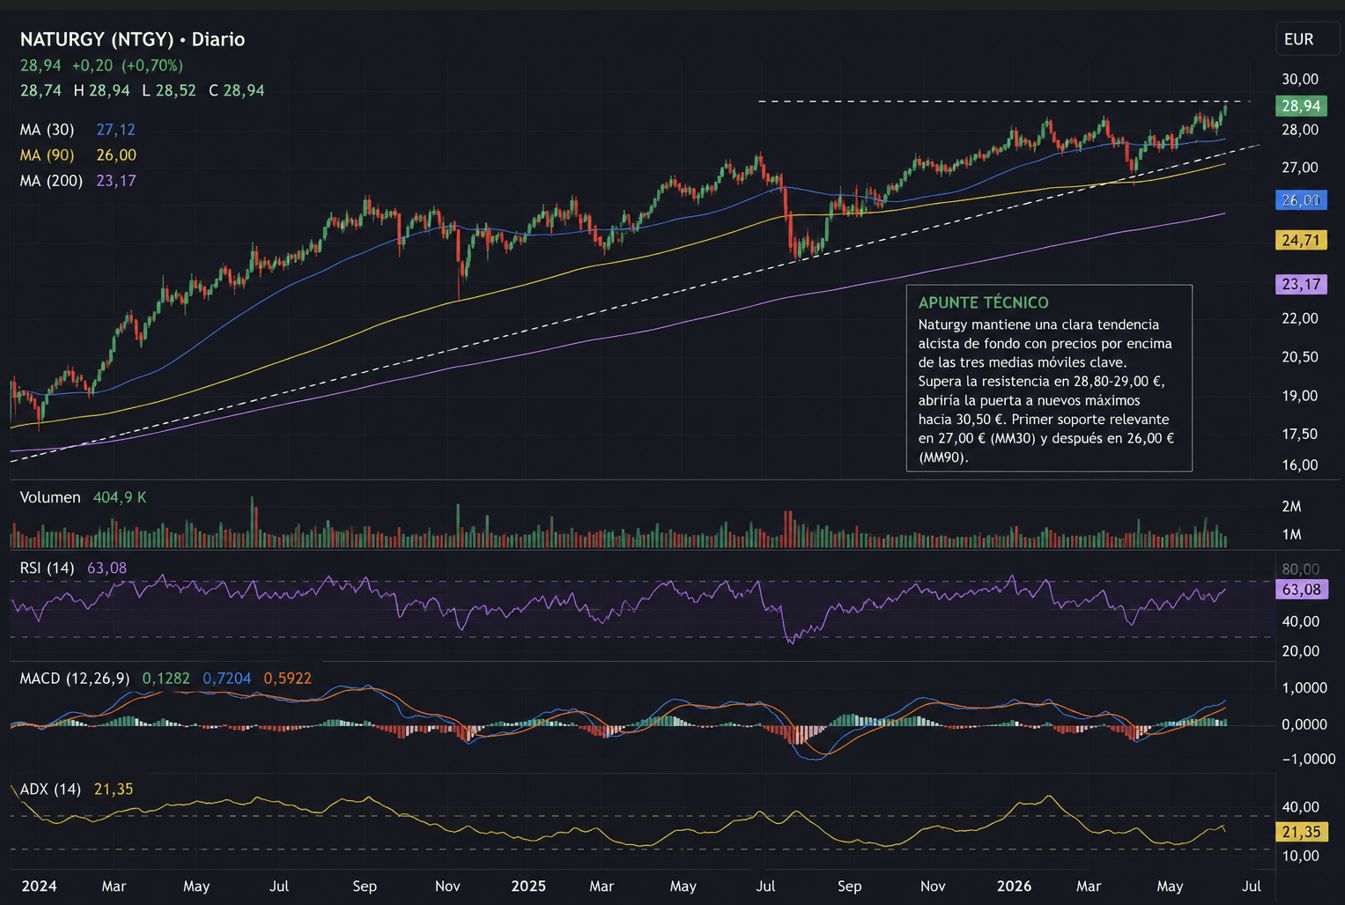Click the EUR currency button
The image size is (1345, 905).
(x=1308, y=39)
